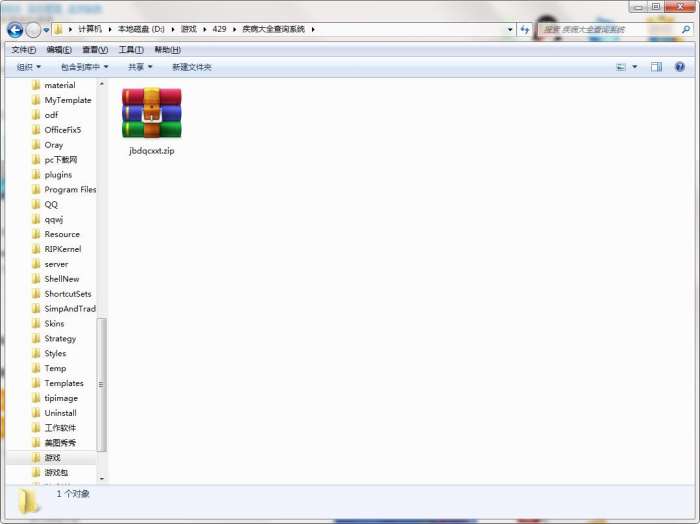
Task: Click the 新建文件夹 button
Action: pos(192,67)
